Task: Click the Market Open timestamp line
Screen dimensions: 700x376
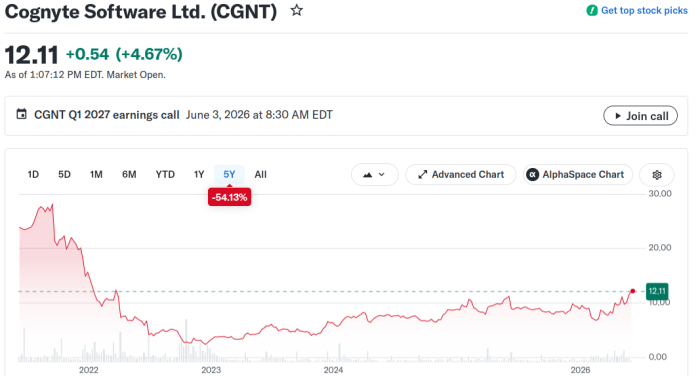Action: 85,75
